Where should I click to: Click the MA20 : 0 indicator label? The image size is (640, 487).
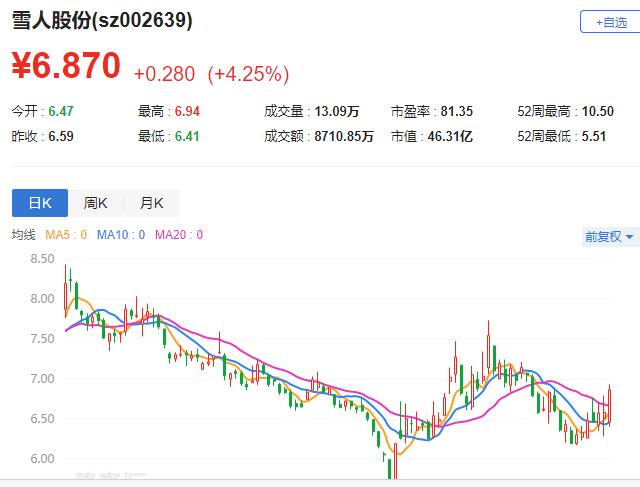(179, 235)
